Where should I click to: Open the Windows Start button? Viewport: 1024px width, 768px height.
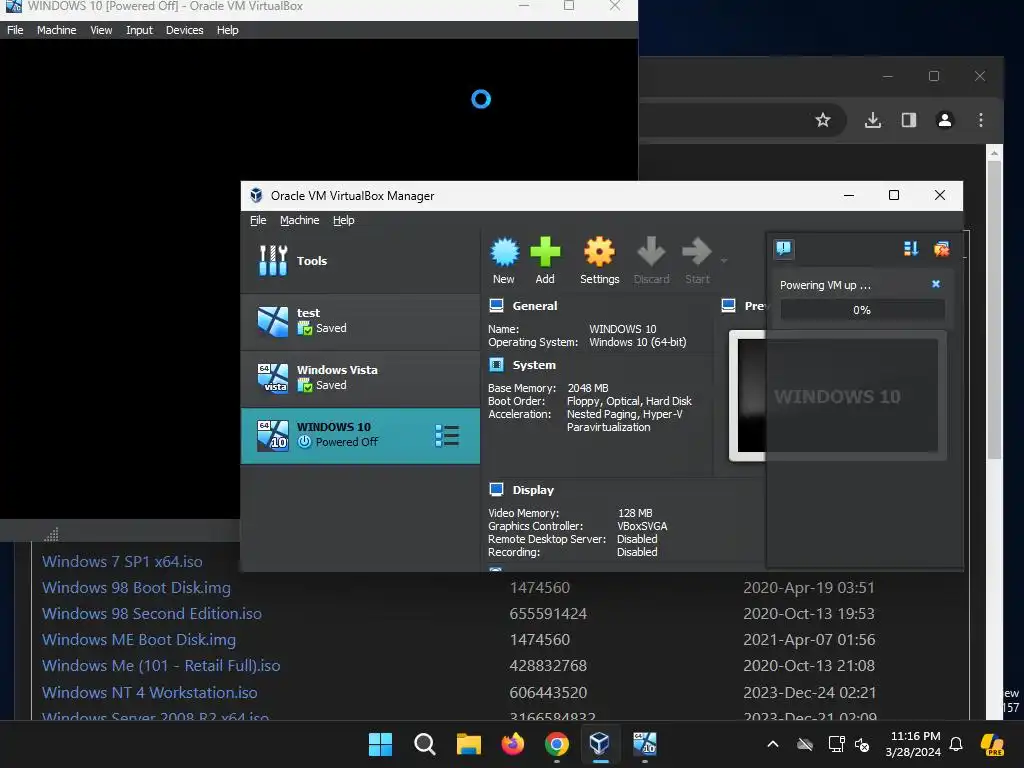380,744
